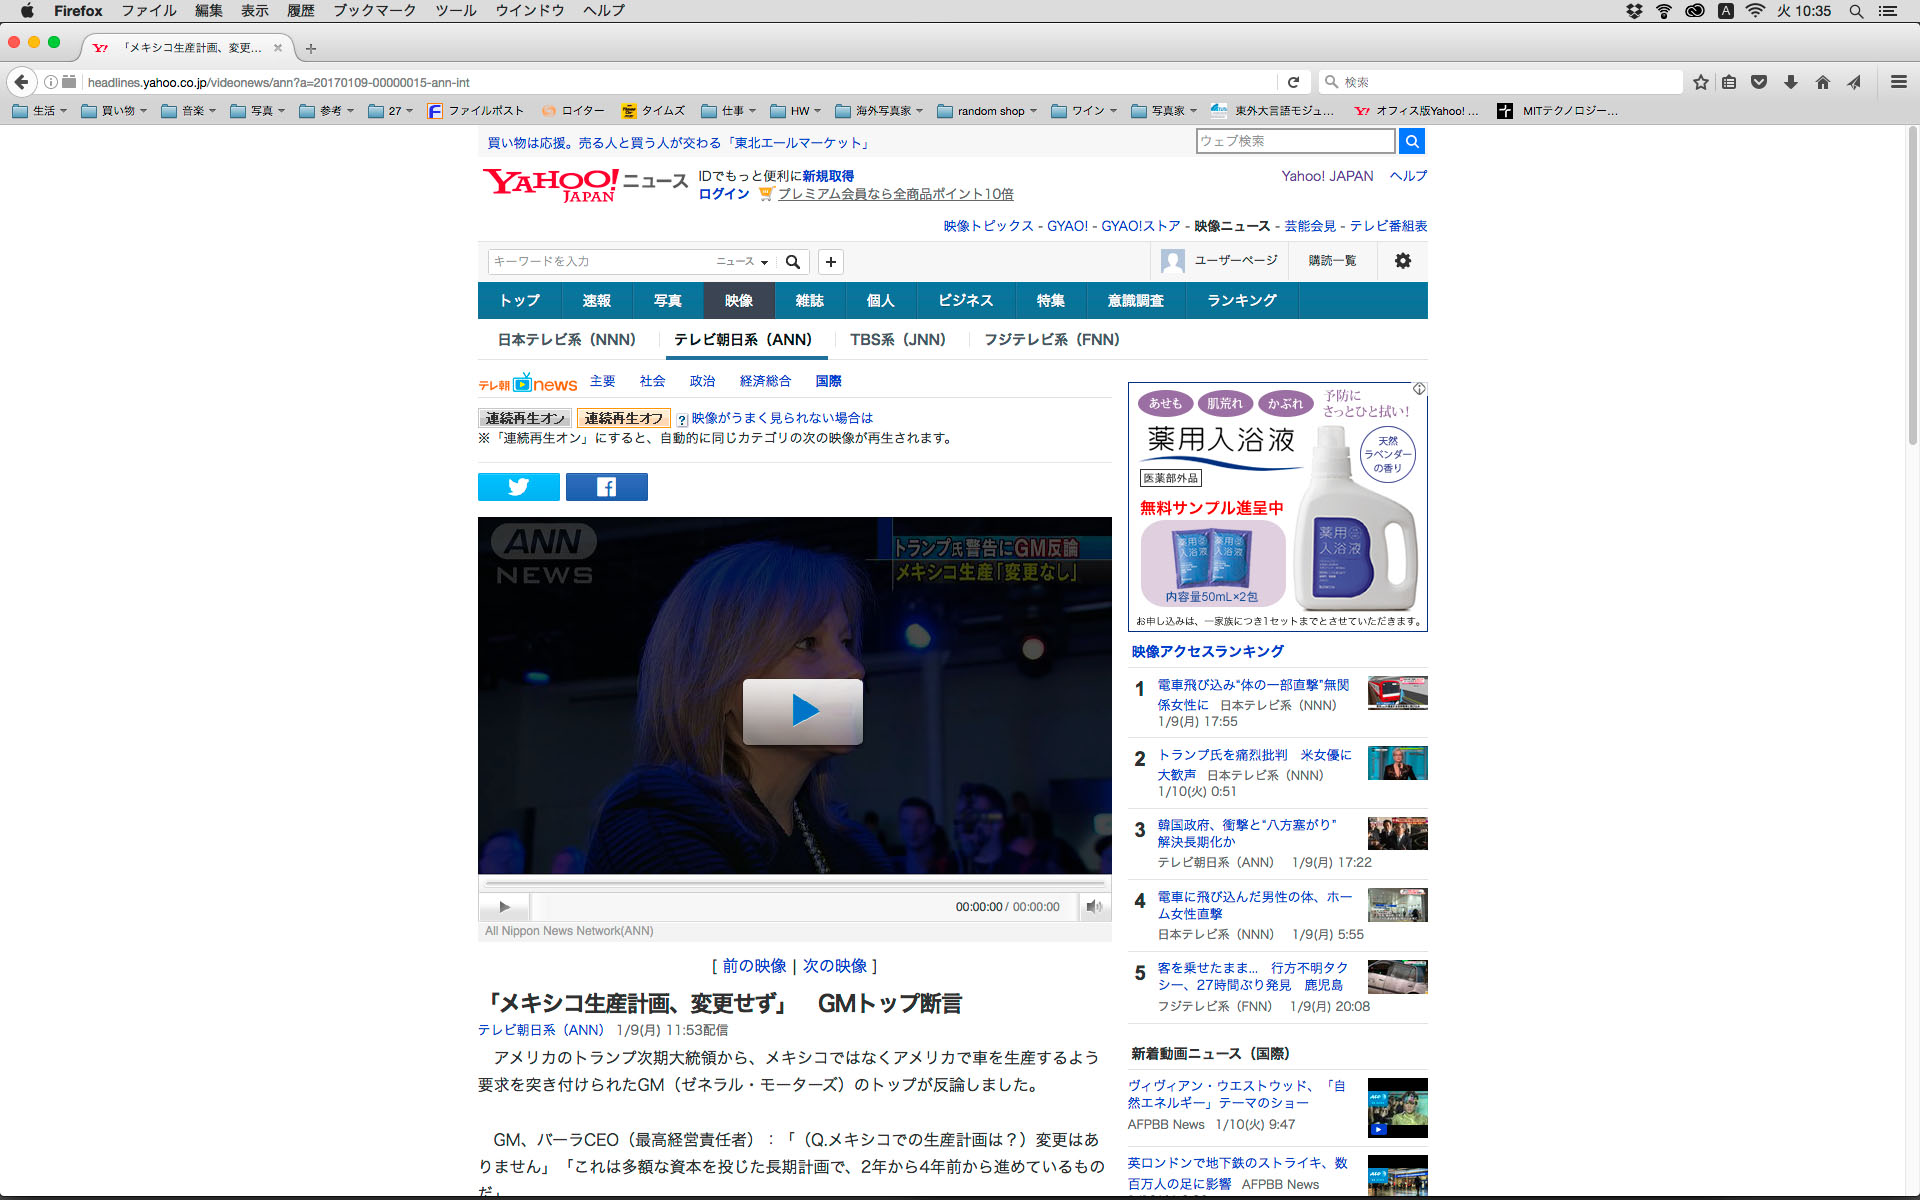Turn off continuous playback (連続再生オフ)
The image size is (1920, 1200).
pyautogui.click(x=623, y=418)
